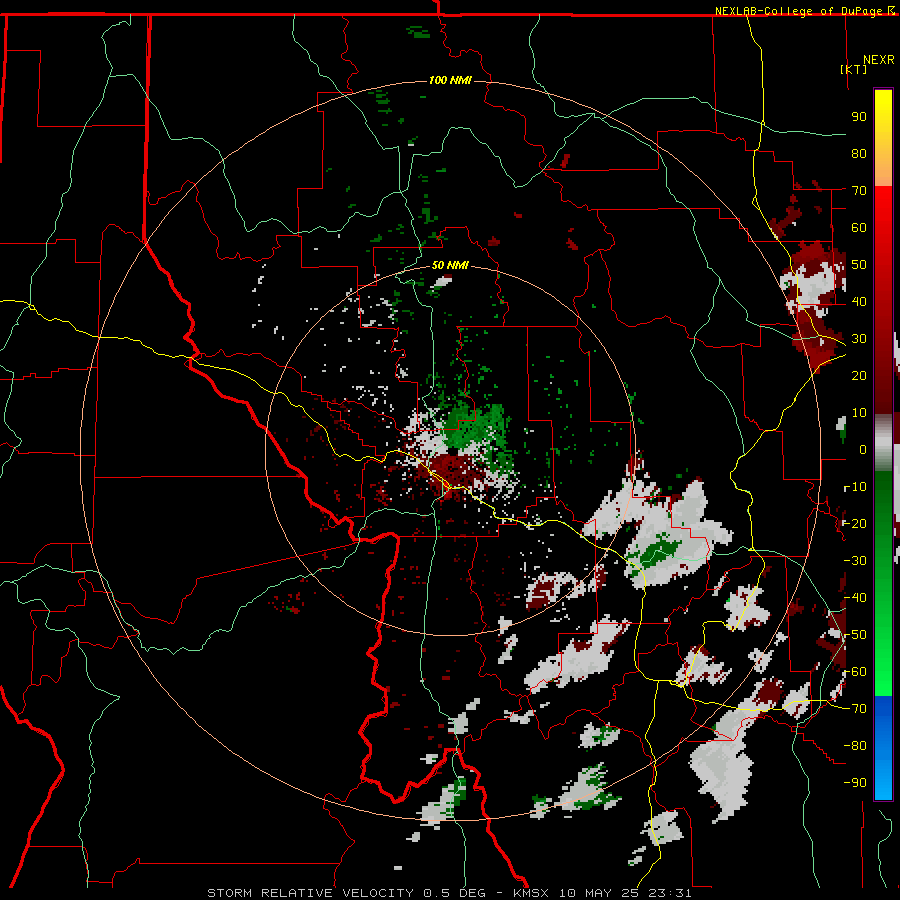900x900 pixels.
Task: Click the KMSX station identifier
Action: click(533, 893)
